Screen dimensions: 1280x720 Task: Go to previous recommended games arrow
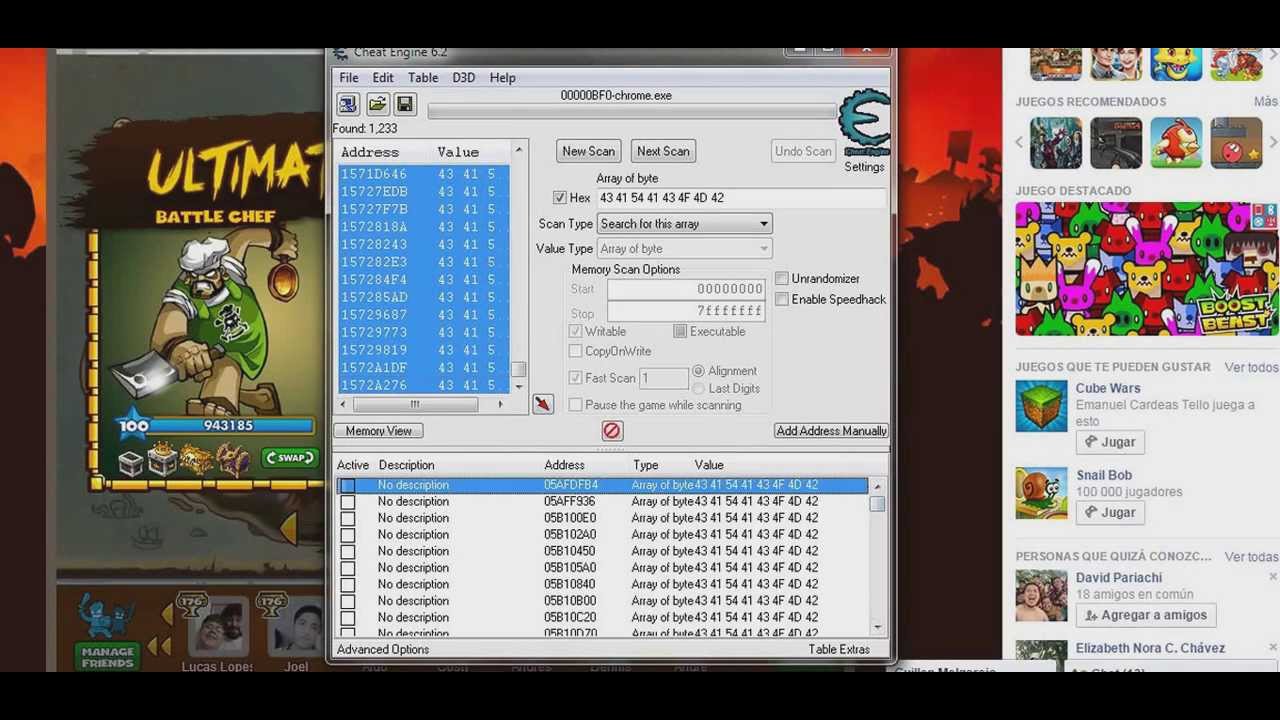(x=1020, y=143)
